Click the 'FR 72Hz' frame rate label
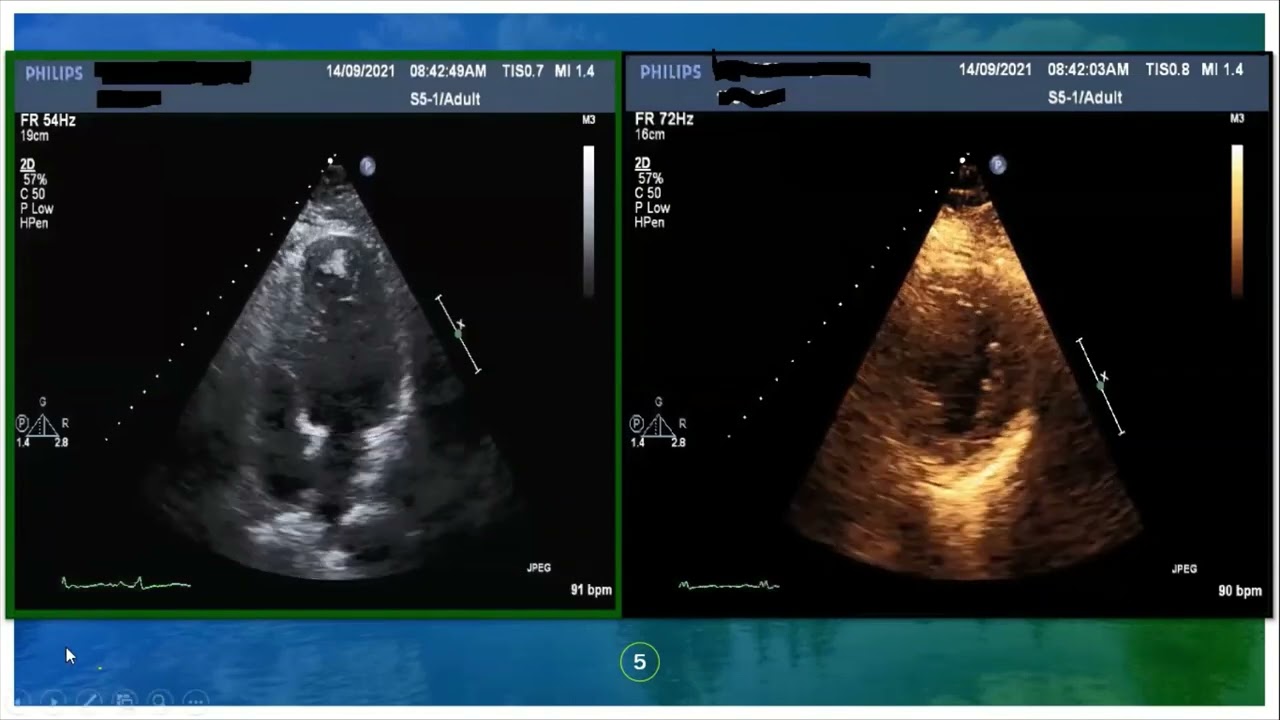Screen dimensions: 1280x720 (x=664, y=119)
